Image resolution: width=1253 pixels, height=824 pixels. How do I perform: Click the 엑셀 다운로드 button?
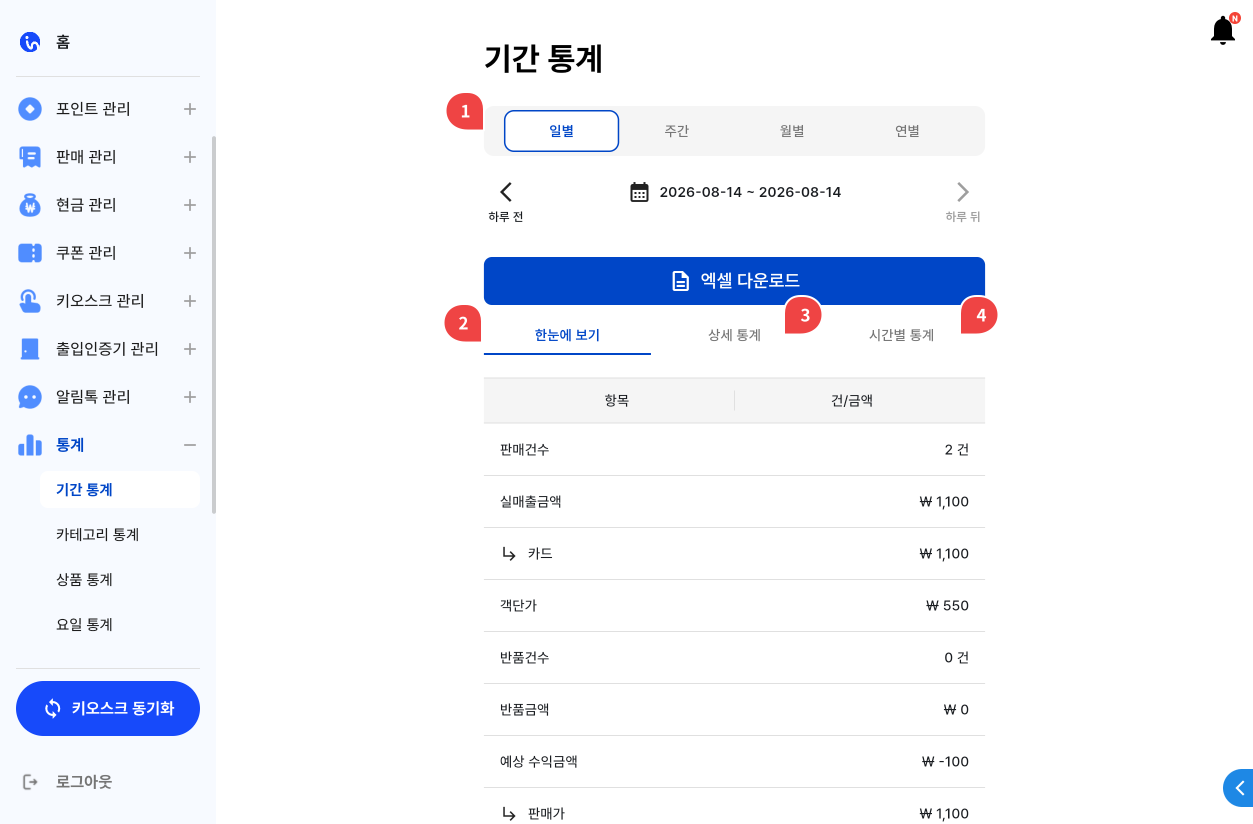(734, 281)
